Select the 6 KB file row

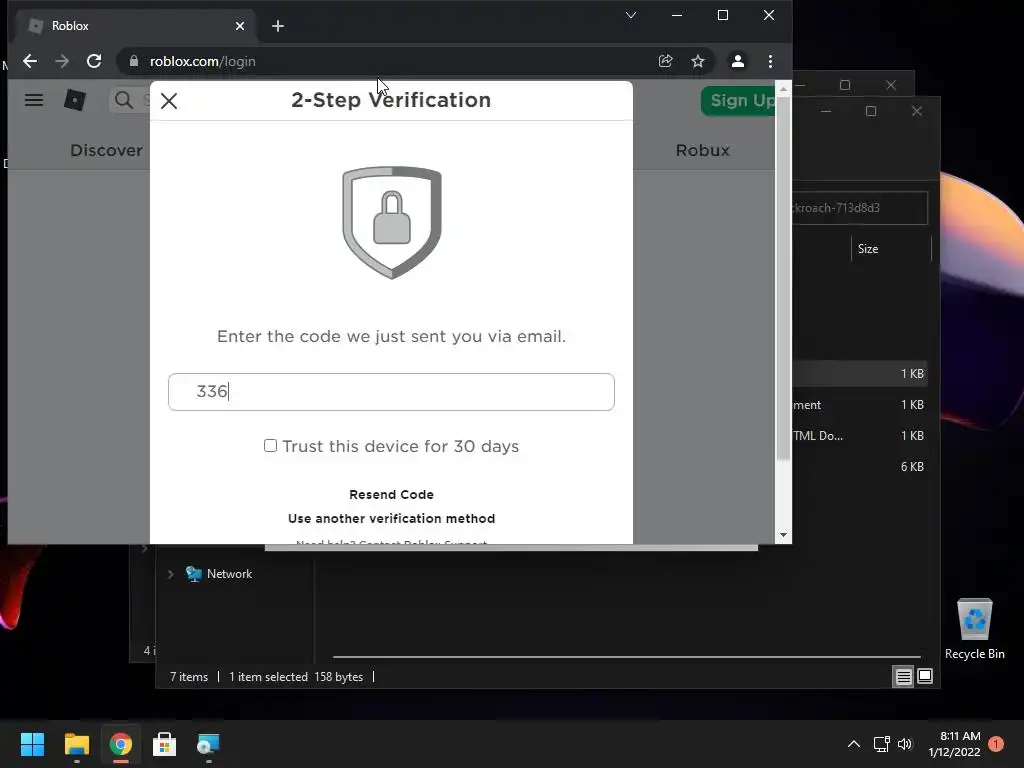[x=860, y=466]
